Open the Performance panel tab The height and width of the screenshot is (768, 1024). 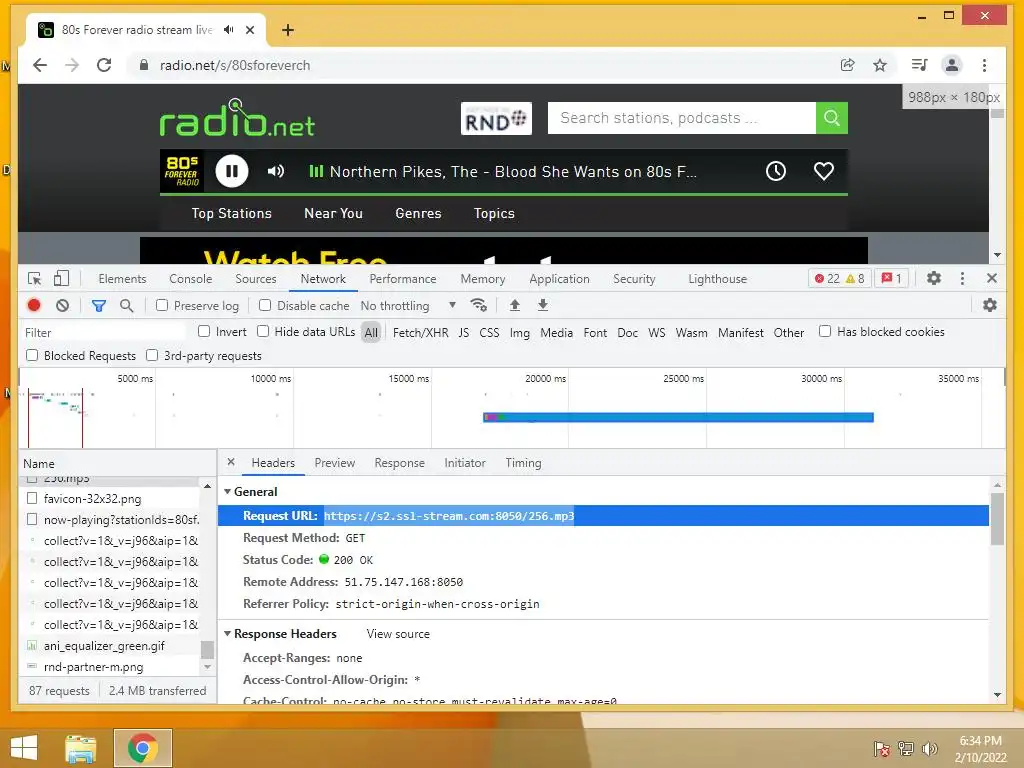tap(403, 279)
